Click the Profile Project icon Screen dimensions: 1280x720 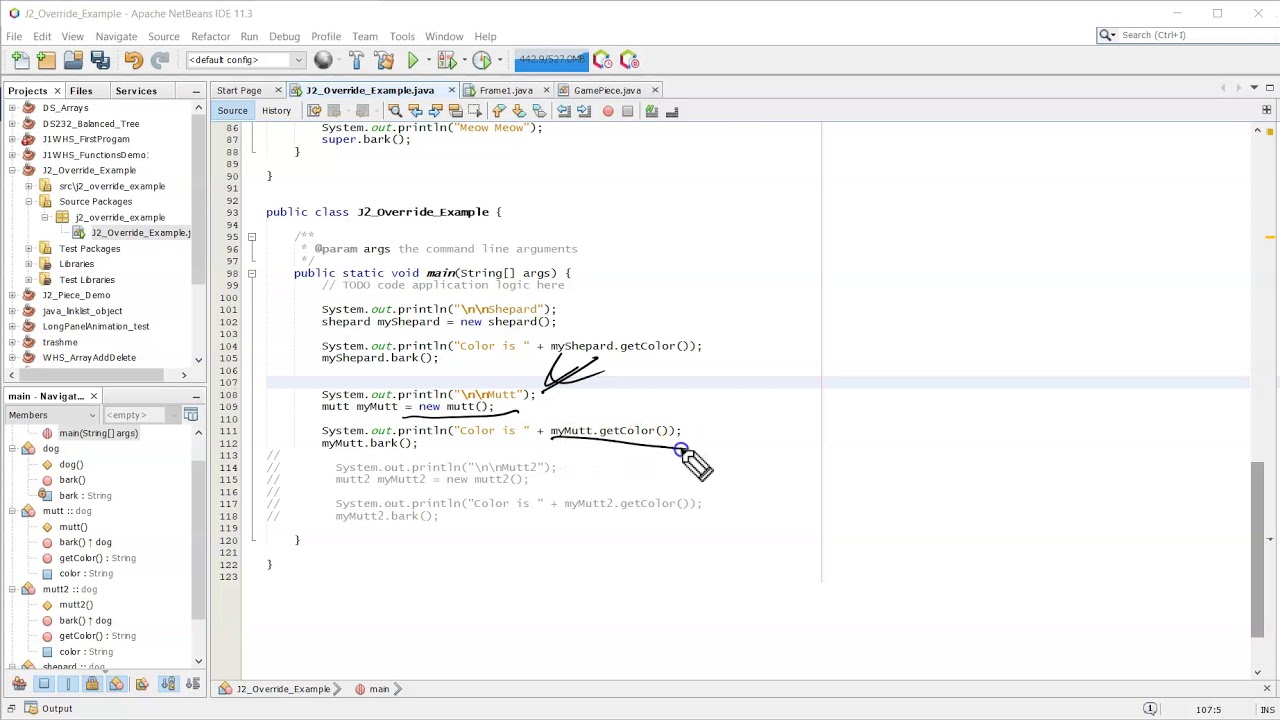(x=481, y=61)
